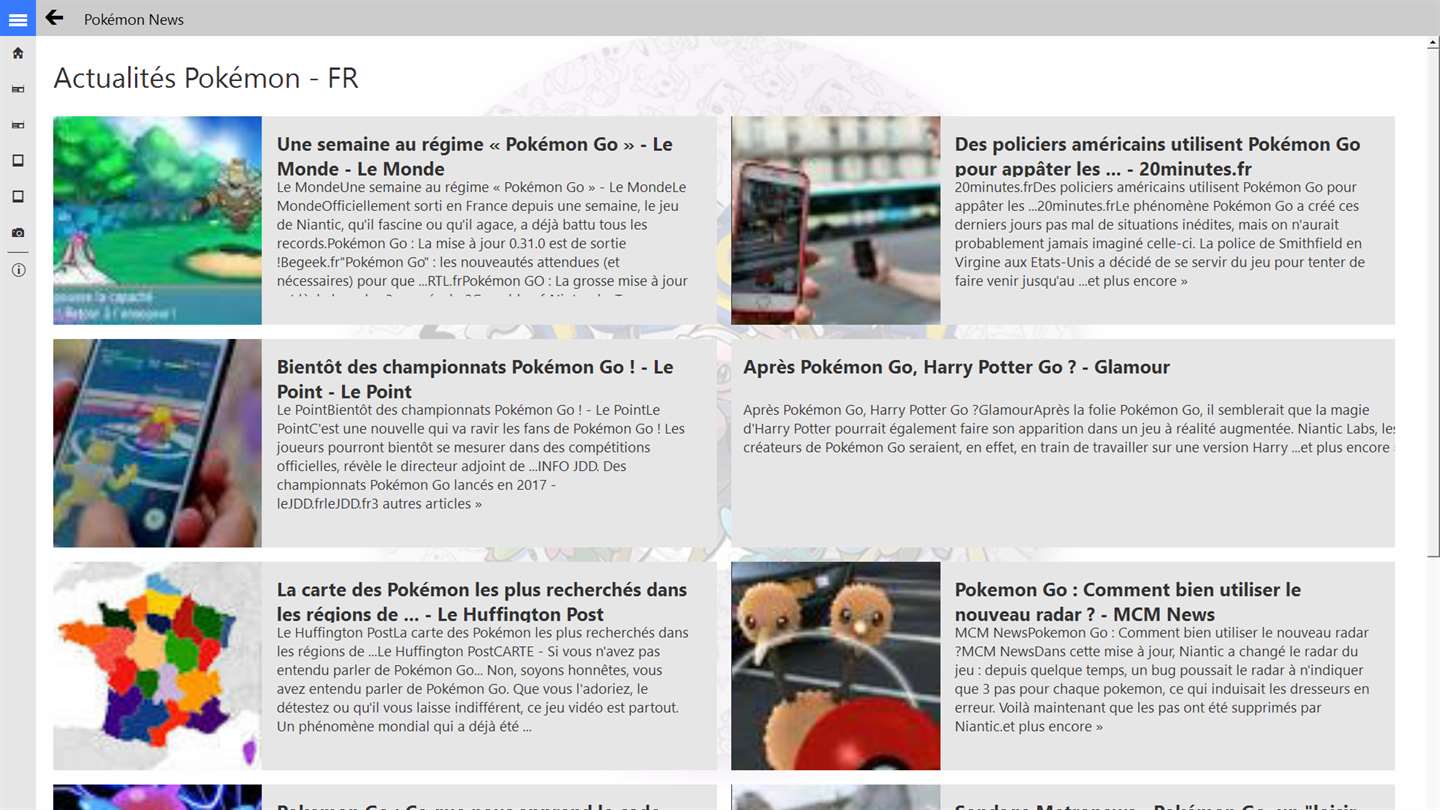Click the vertical scrollbar thumb
Image resolution: width=1440 pixels, height=810 pixels.
(1433, 303)
